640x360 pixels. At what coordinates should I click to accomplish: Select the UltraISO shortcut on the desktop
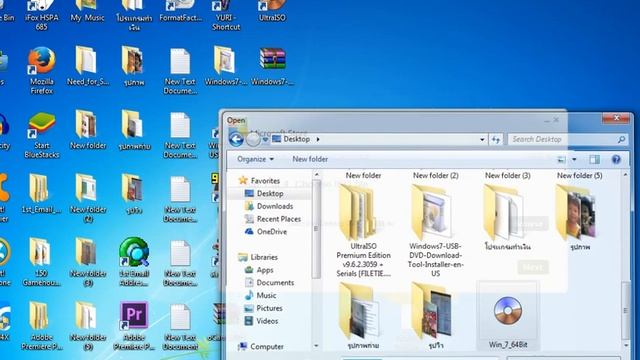(272, 11)
